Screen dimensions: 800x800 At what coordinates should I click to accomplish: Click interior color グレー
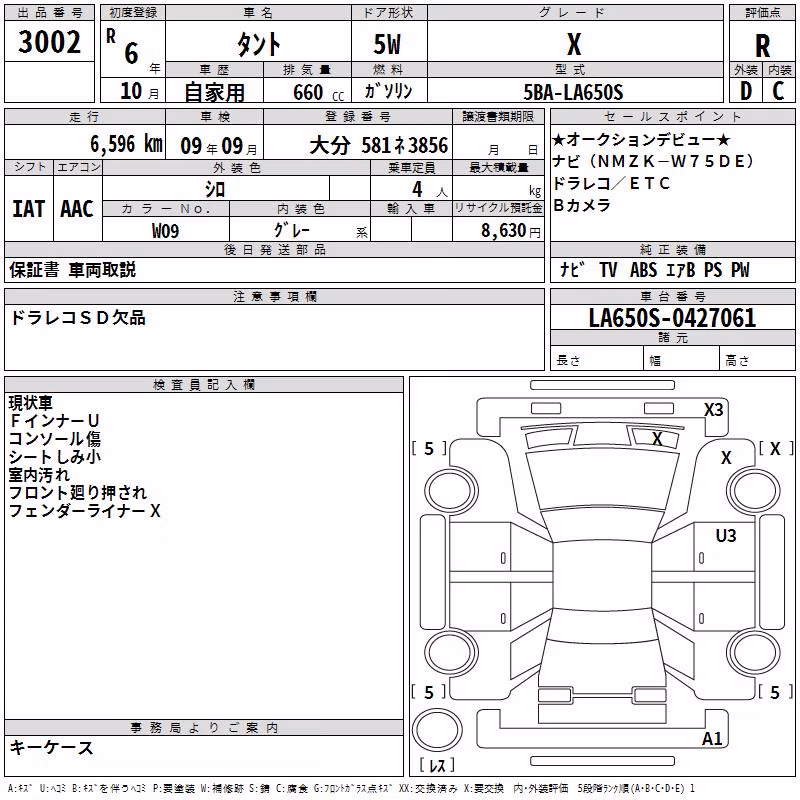(x=291, y=230)
